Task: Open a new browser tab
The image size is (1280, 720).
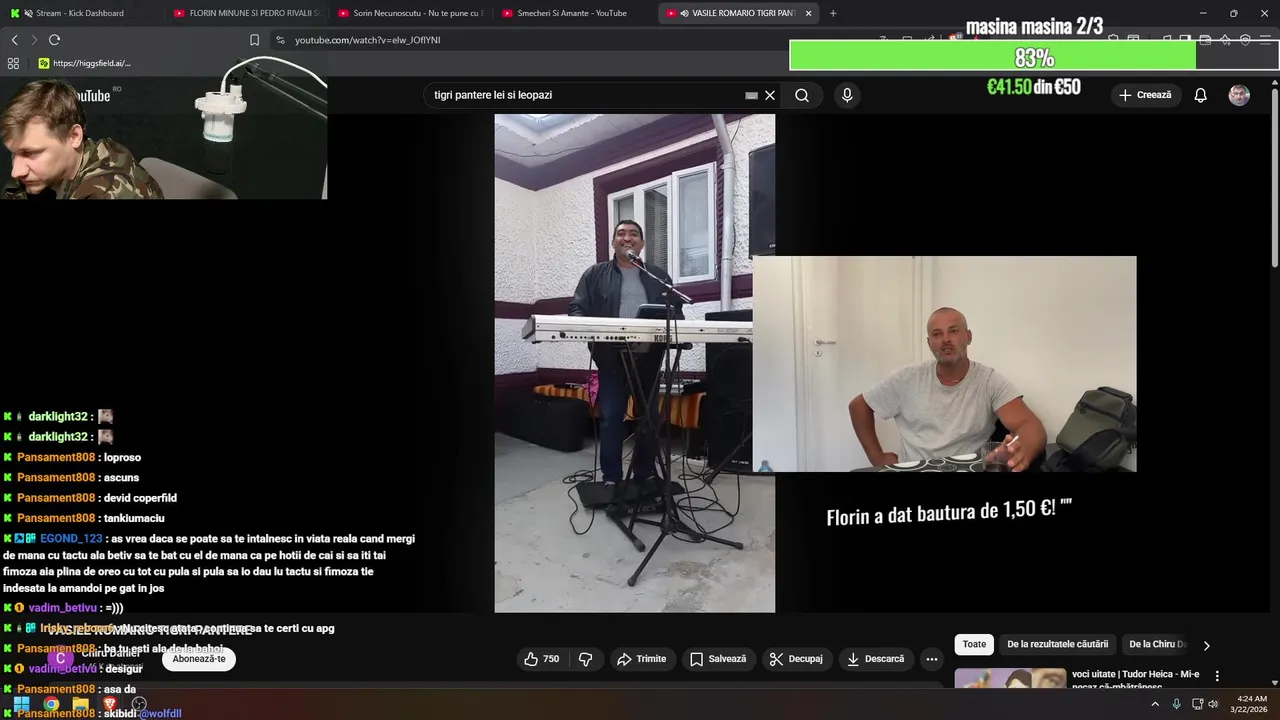Action: tap(833, 13)
